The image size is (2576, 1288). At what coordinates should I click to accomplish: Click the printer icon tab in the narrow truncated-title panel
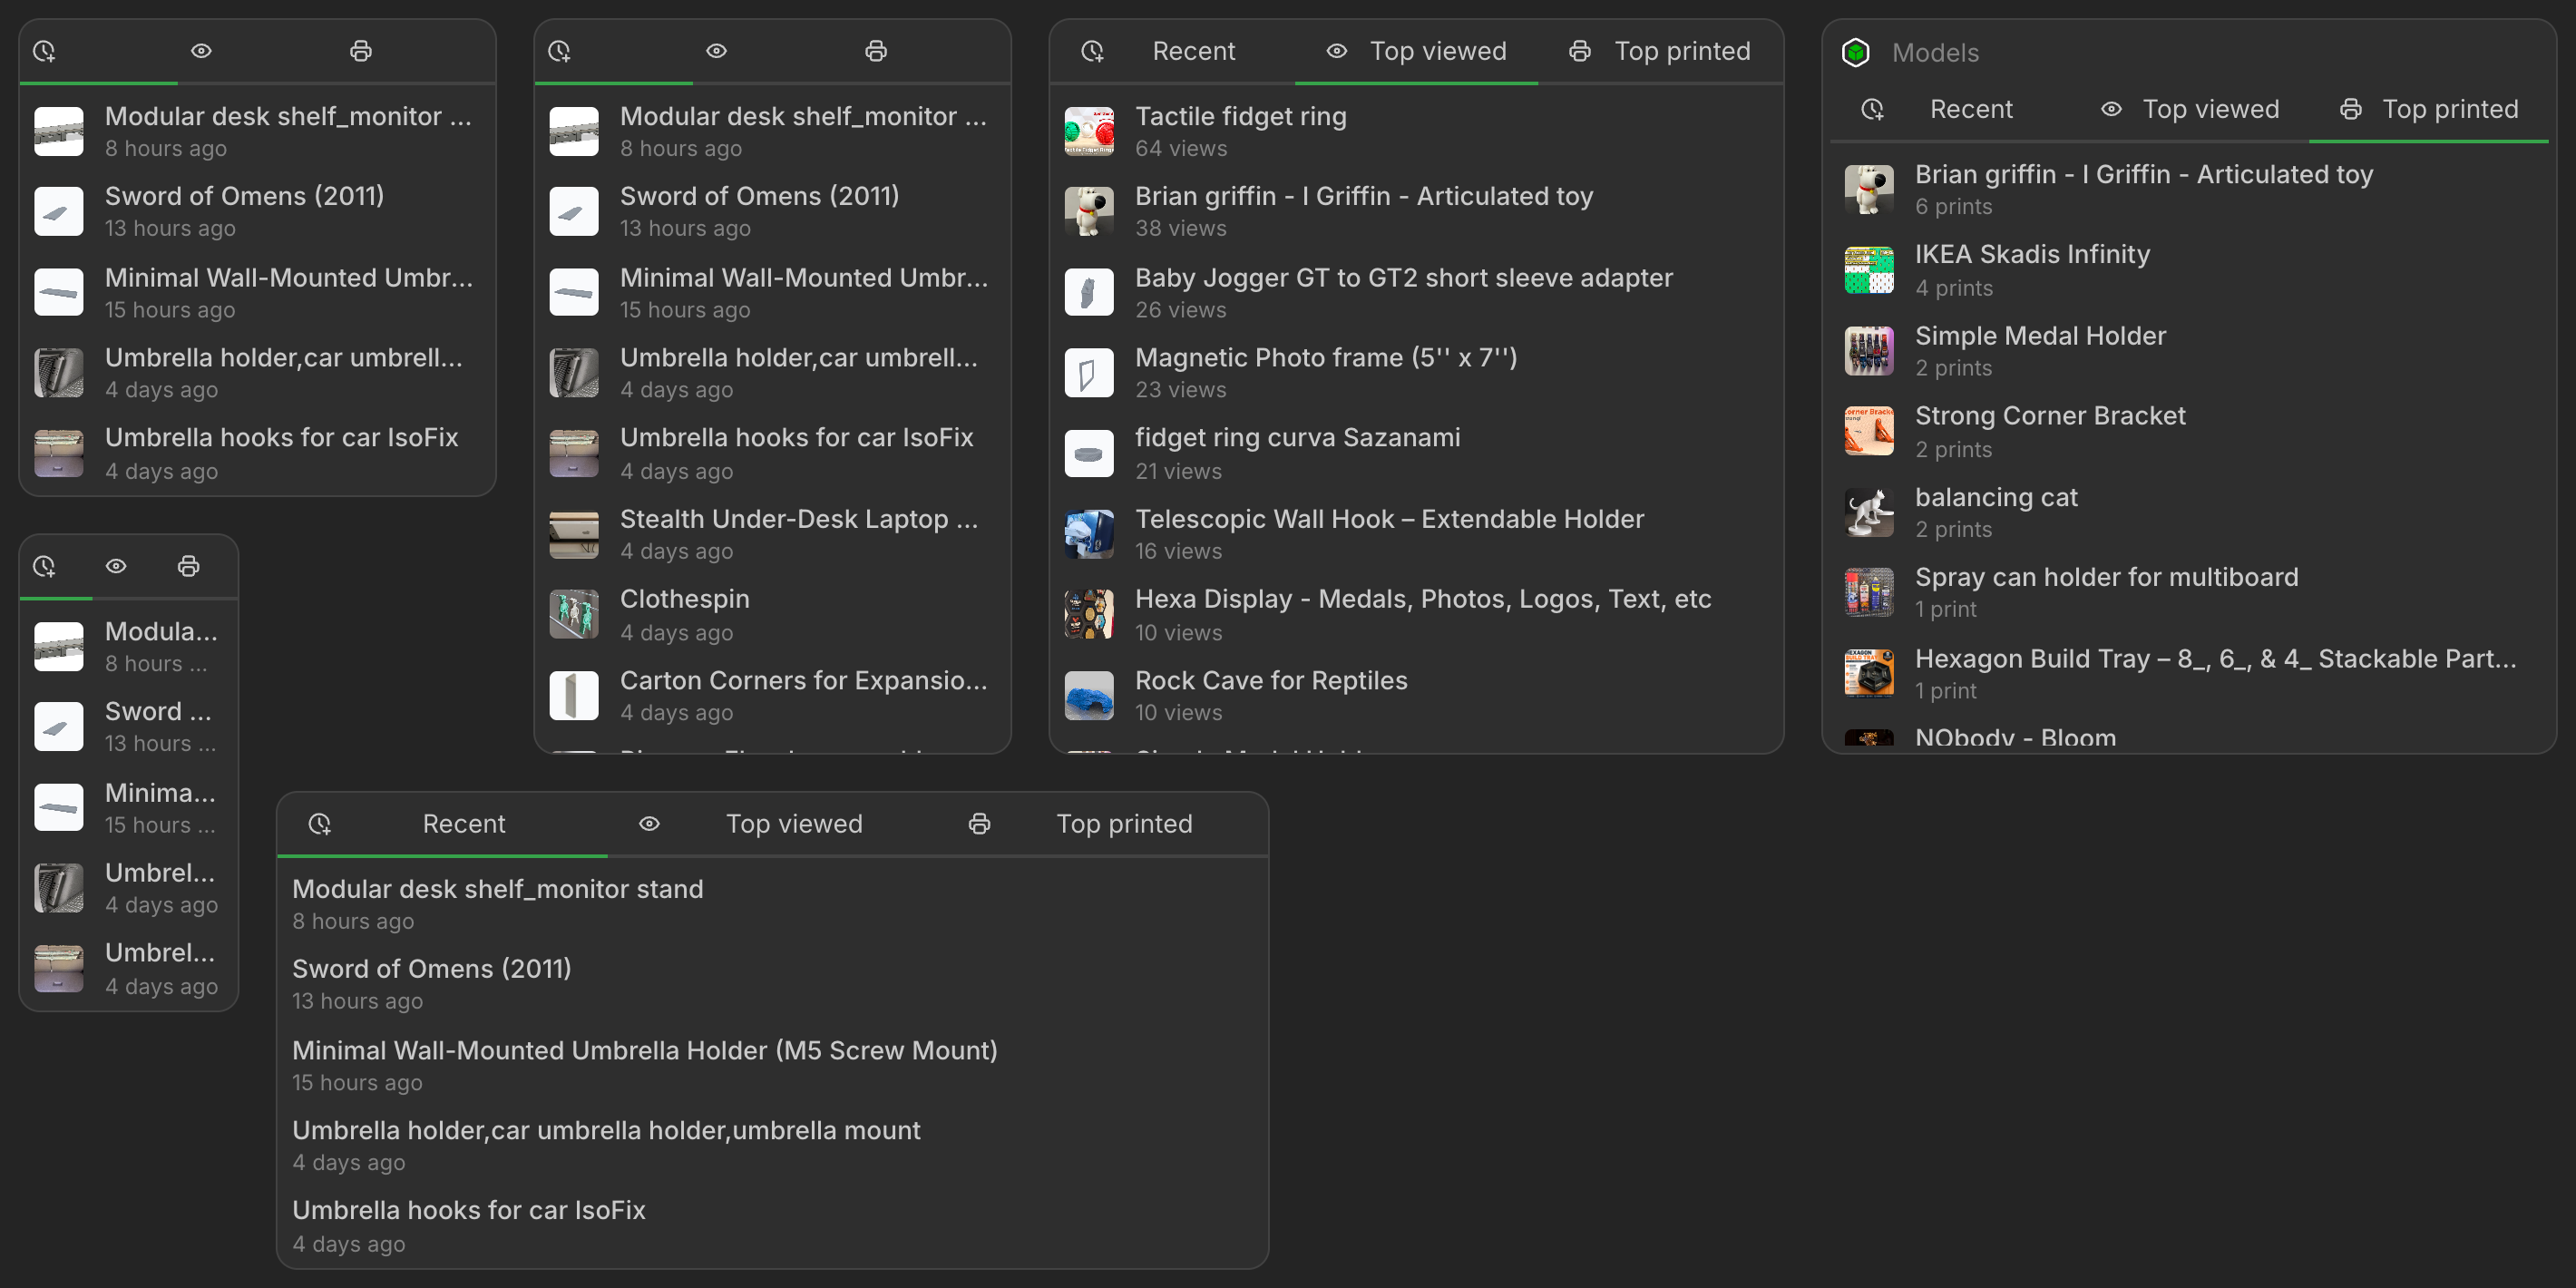point(189,566)
